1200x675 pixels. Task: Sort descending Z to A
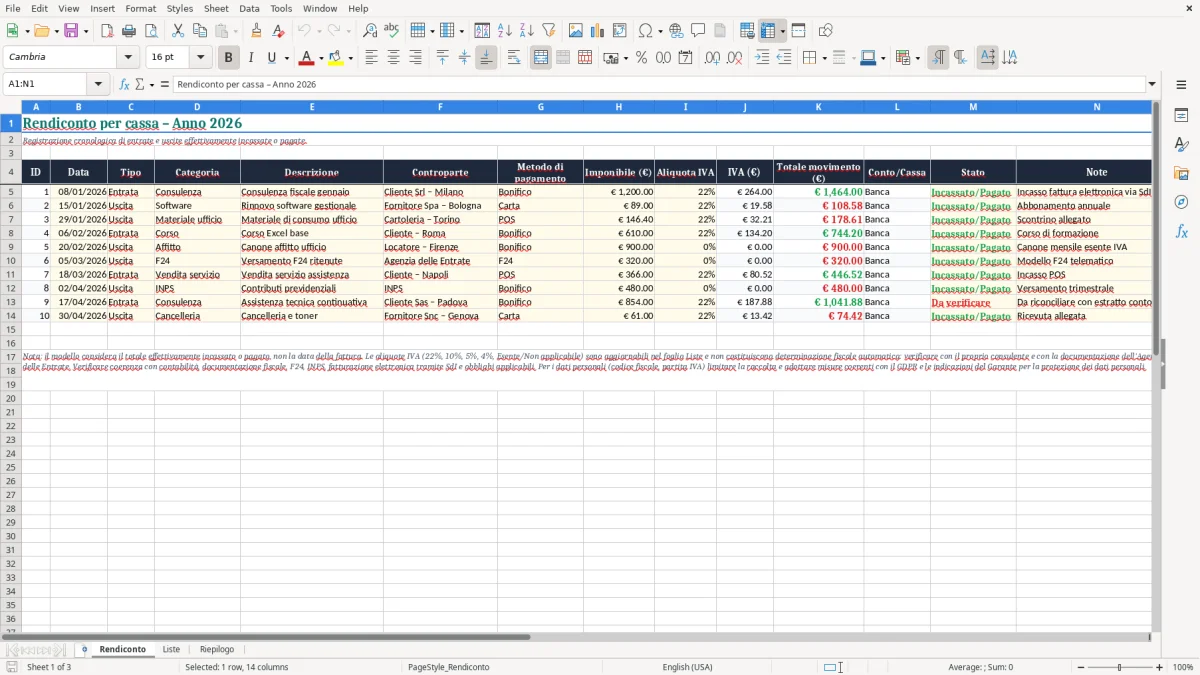(x=526, y=31)
